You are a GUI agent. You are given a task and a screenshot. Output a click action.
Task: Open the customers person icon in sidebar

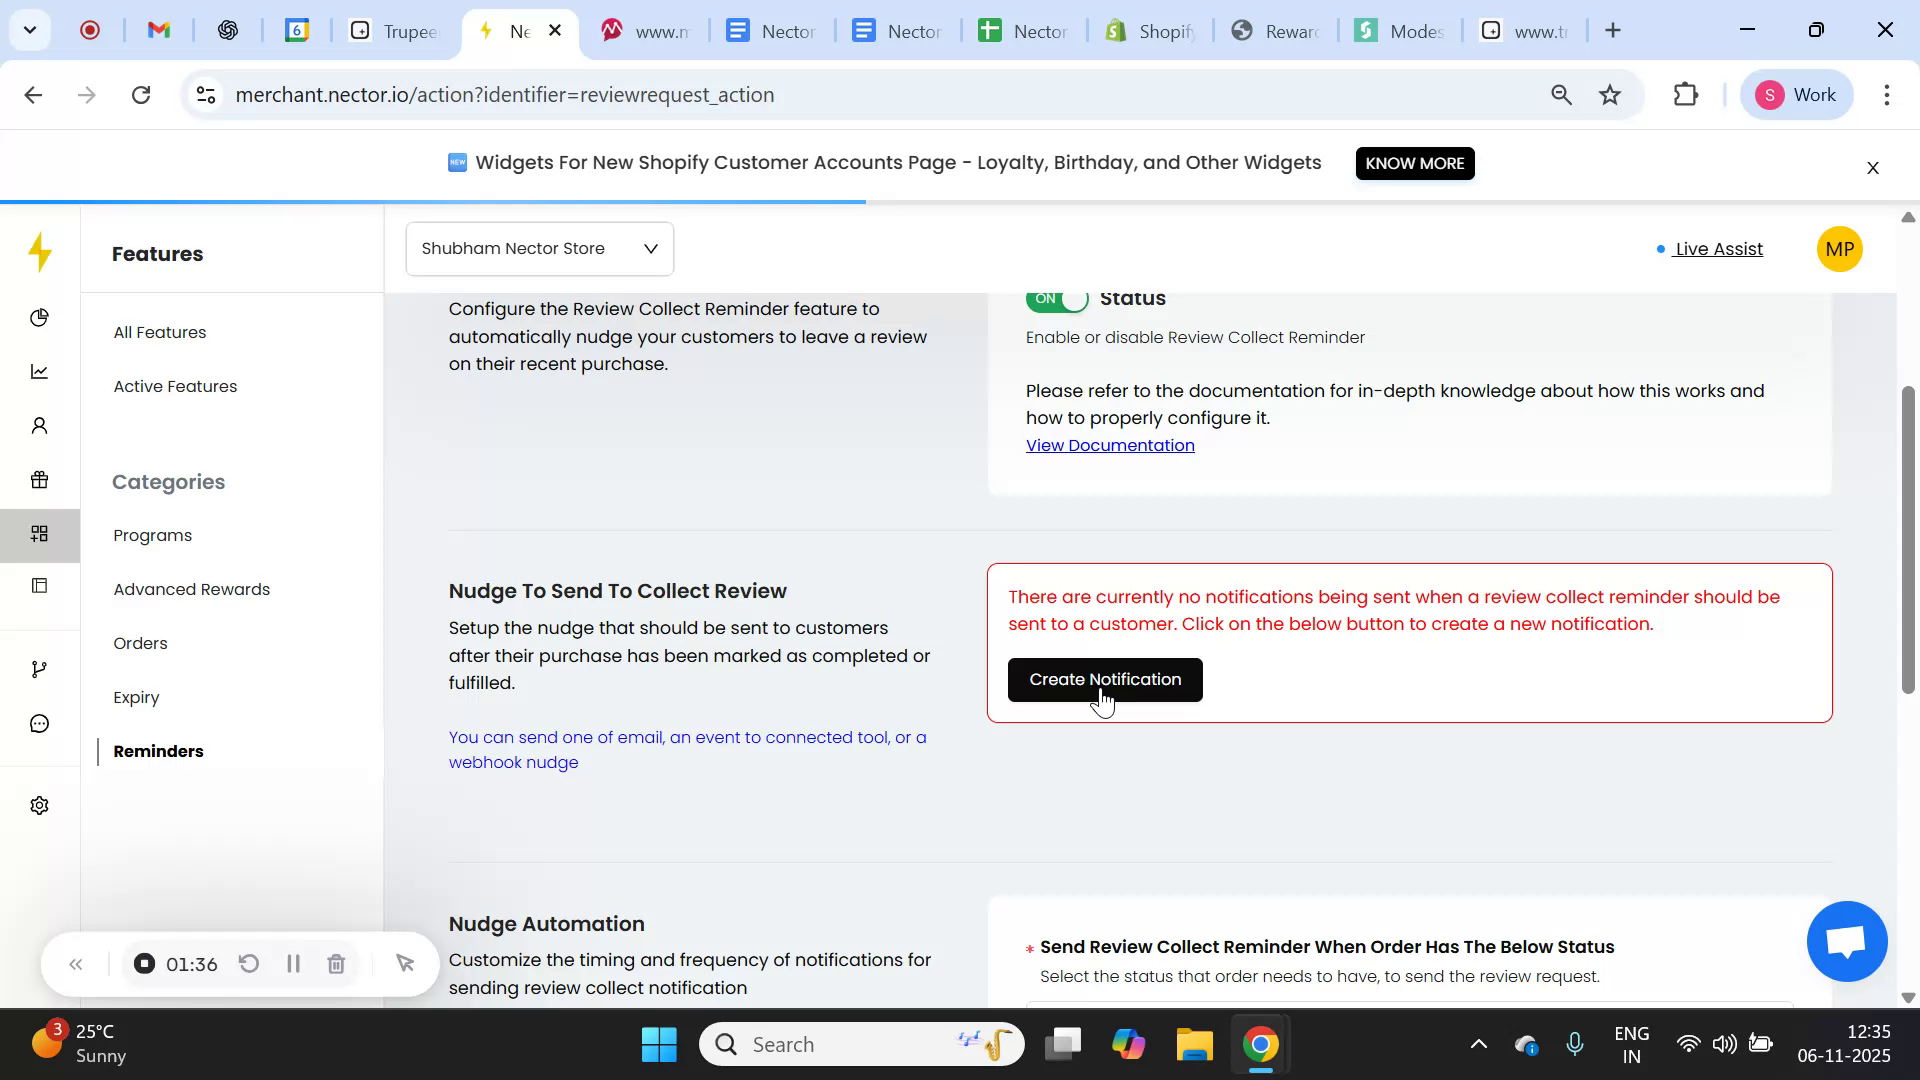tap(39, 425)
